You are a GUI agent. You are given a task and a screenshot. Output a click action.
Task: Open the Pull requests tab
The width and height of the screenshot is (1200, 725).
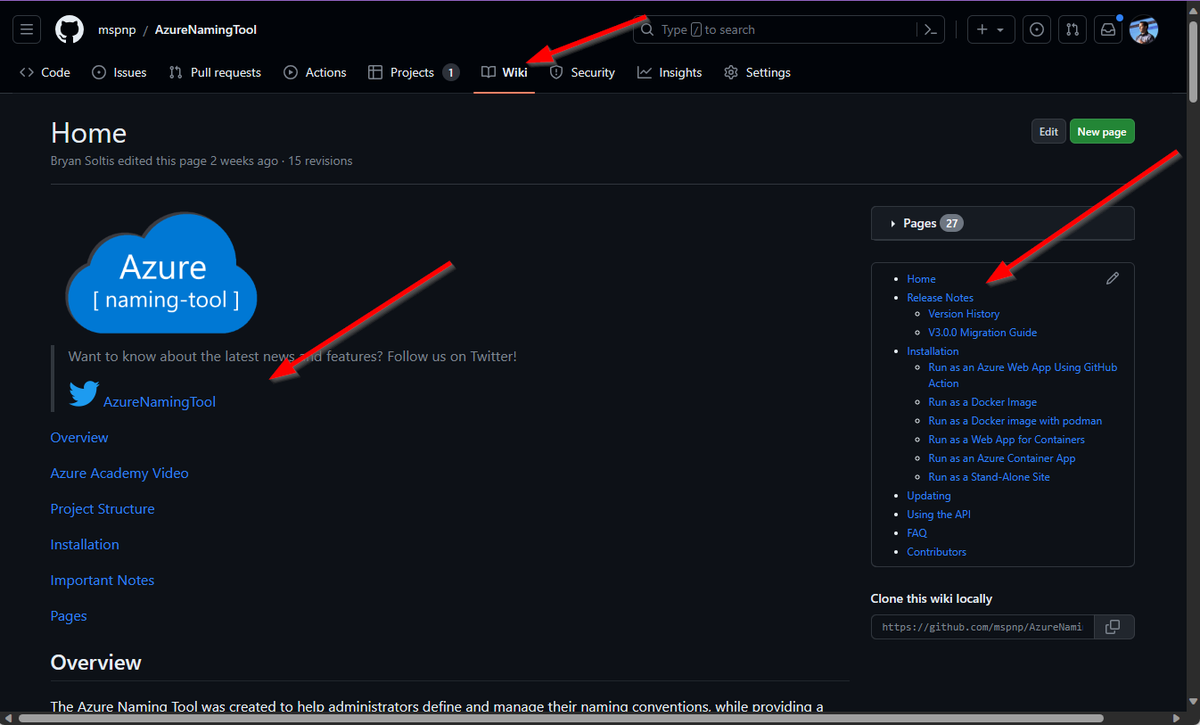(215, 73)
